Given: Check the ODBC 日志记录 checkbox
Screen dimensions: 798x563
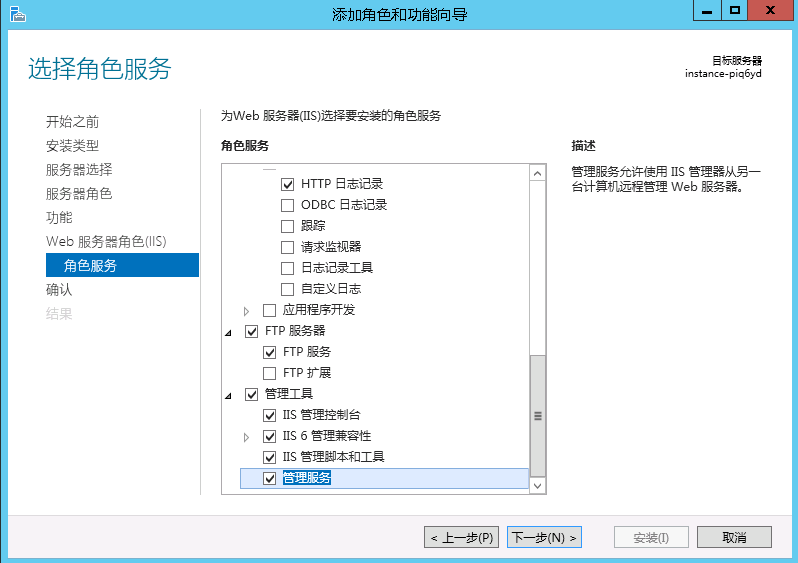Looking at the screenshot, I should [288, 205].
